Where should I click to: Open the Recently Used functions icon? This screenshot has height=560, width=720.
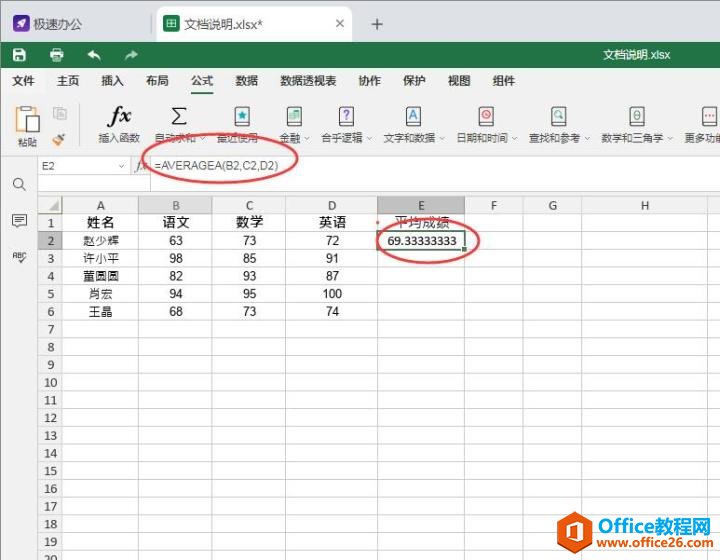[x=242, y=117]
